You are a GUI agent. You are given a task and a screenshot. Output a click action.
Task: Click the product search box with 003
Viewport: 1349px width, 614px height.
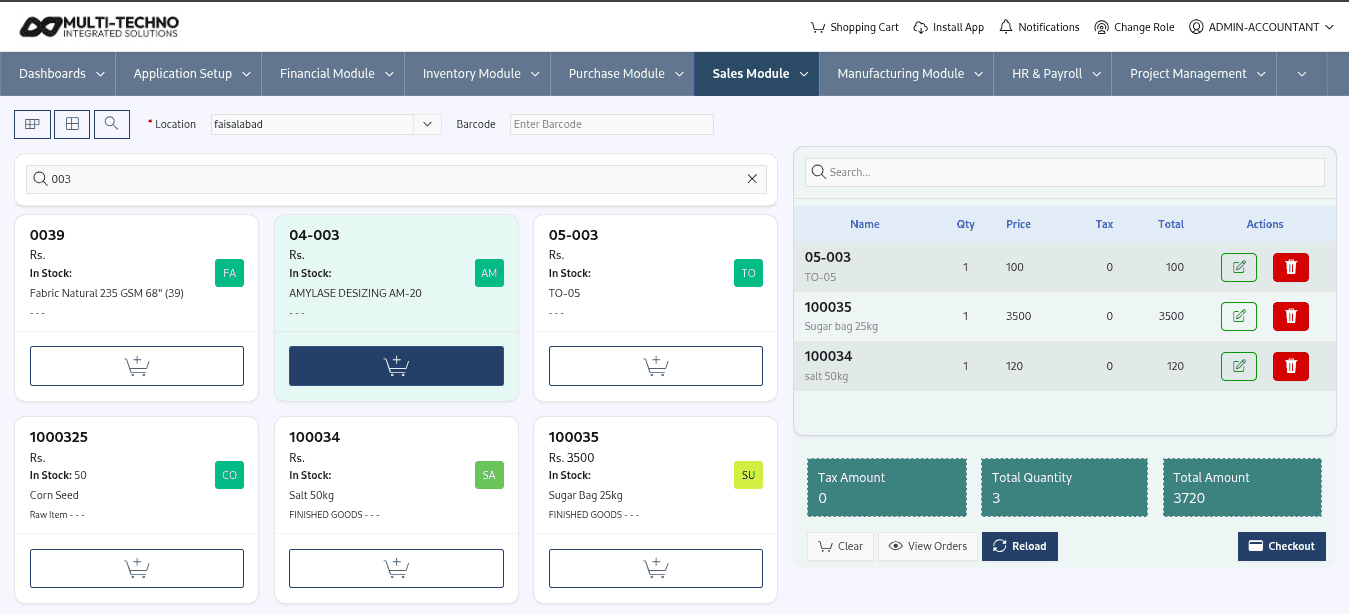[396, 179]
